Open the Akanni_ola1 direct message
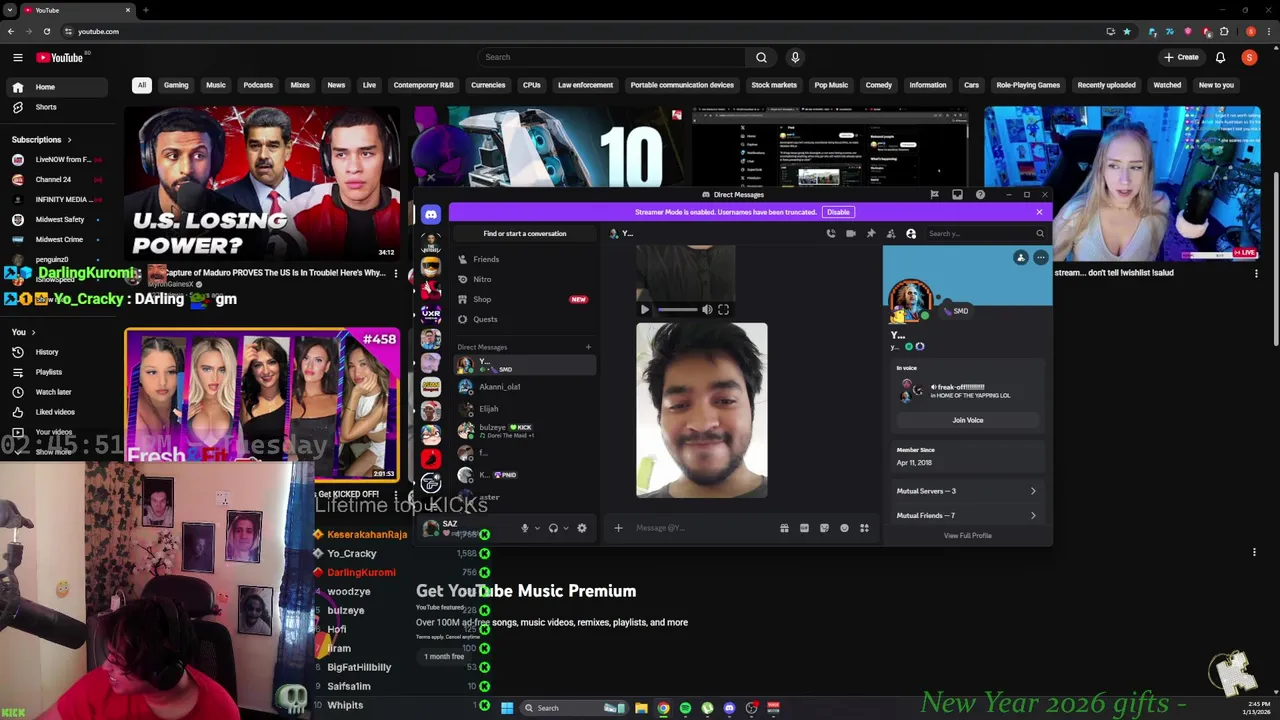The image size is (1280, 720). [x=525, y=387]
